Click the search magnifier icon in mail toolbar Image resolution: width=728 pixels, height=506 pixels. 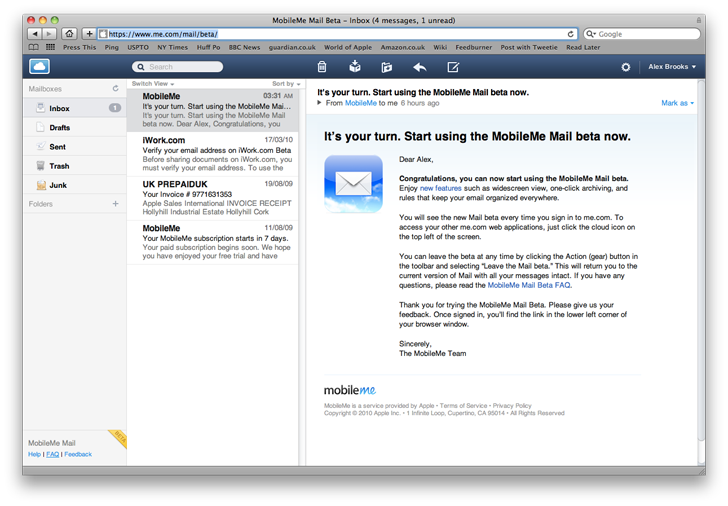tap(141, 67)
